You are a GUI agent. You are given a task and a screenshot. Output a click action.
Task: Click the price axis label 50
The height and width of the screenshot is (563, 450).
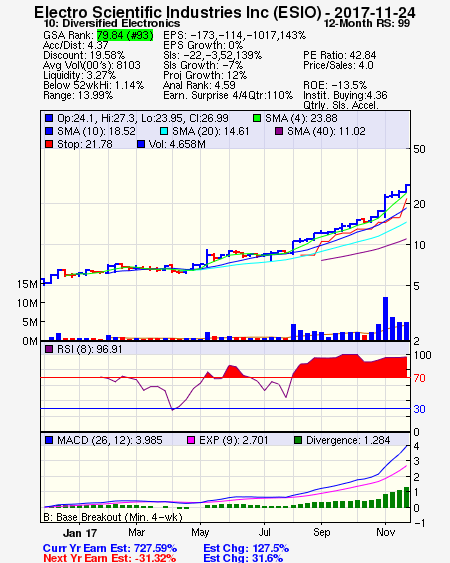[419, 149]
